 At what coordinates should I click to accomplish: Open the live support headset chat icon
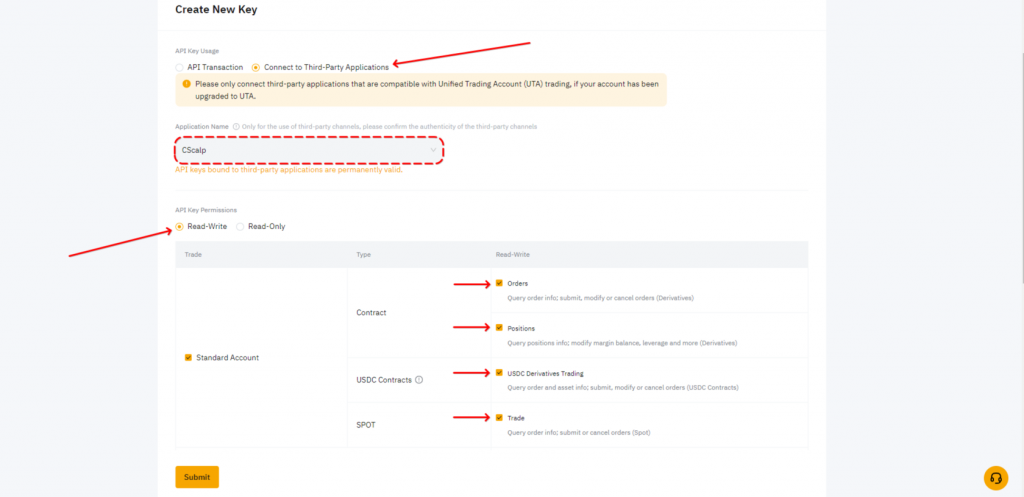[995, 477]
